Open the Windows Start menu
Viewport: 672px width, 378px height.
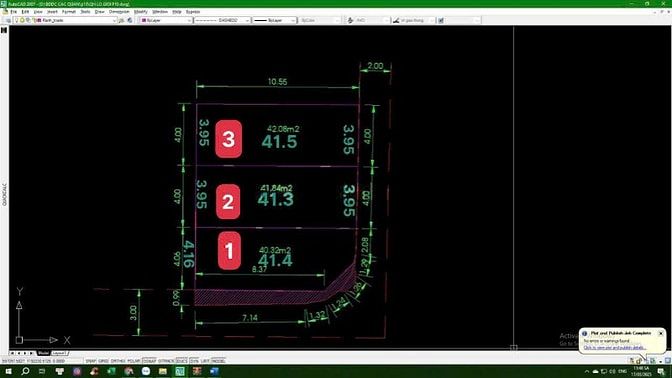[x=8, y=371]
